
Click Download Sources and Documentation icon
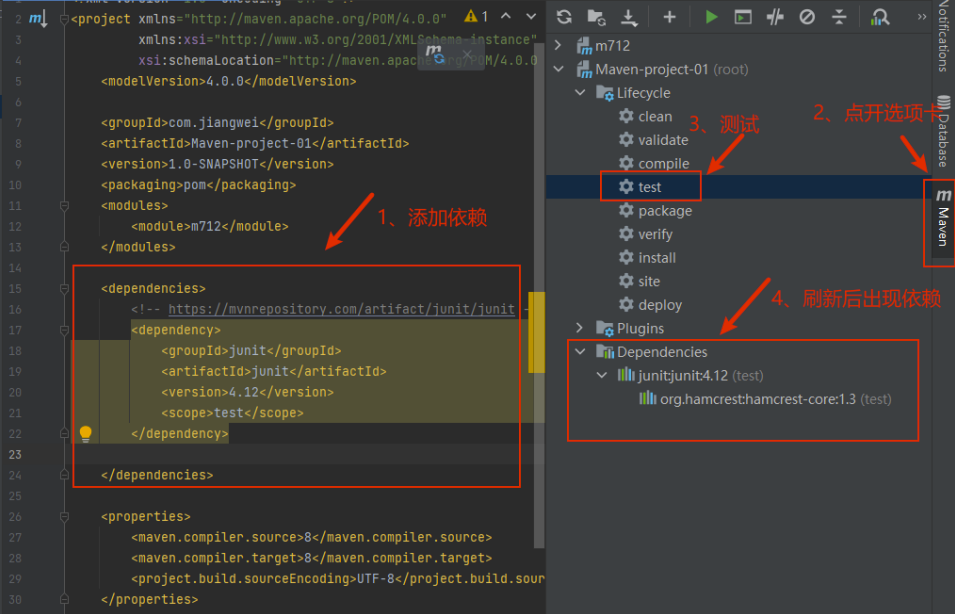coord(629,18)
